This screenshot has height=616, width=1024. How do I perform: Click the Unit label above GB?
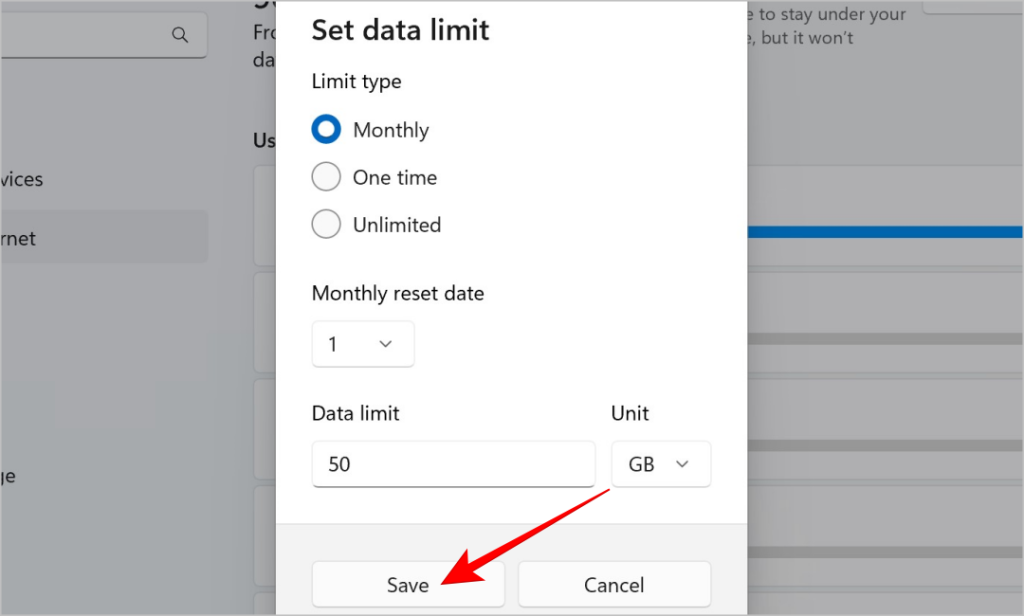pyautogui.click(x=630, y=413)
